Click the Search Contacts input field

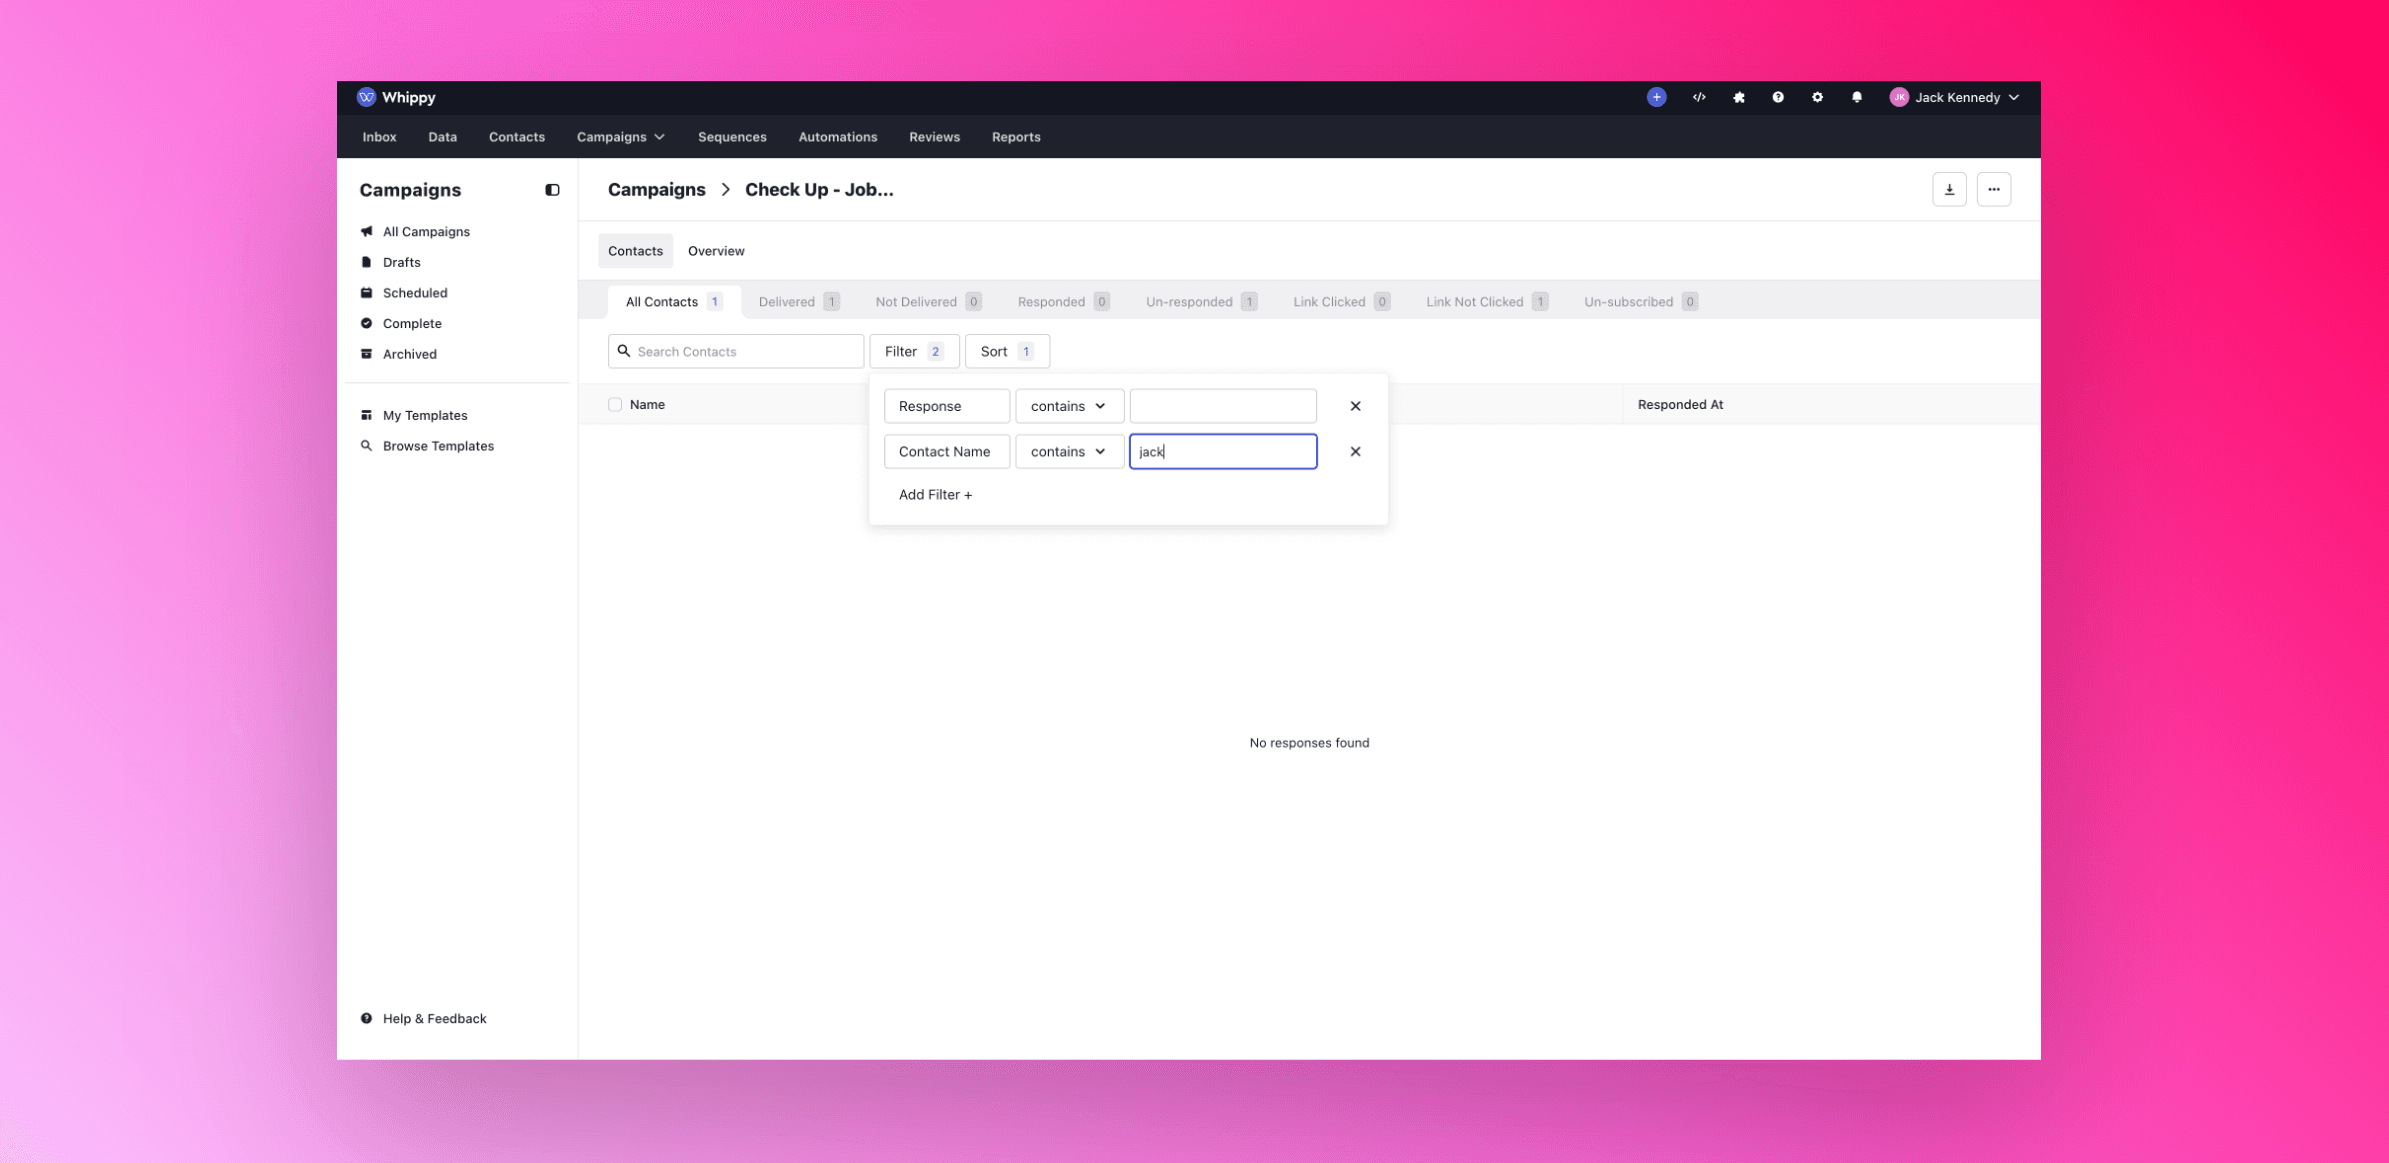click(736, 351)
